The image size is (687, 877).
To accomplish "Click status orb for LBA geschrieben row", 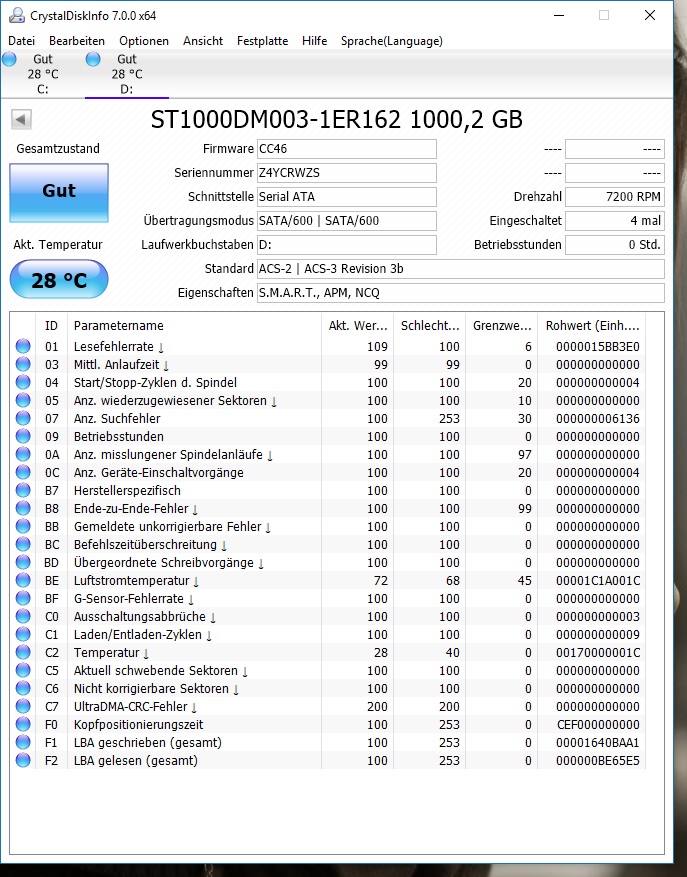I will click(x=23, y=742).
